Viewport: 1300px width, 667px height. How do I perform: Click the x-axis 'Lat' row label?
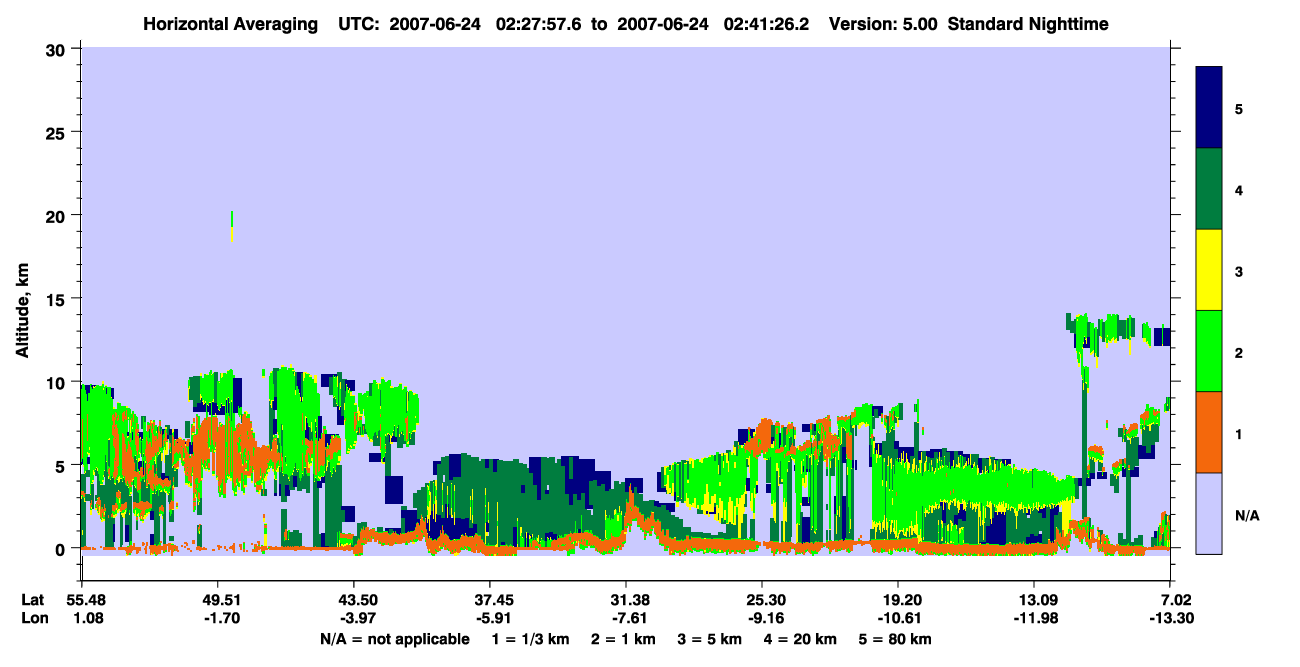coord(33,600)
